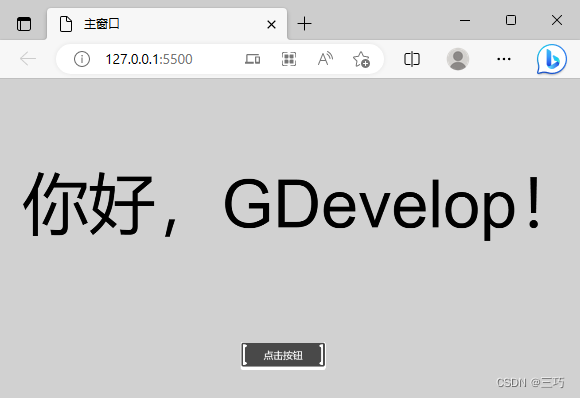Open the user profile avatar

[x=458, y=59]
